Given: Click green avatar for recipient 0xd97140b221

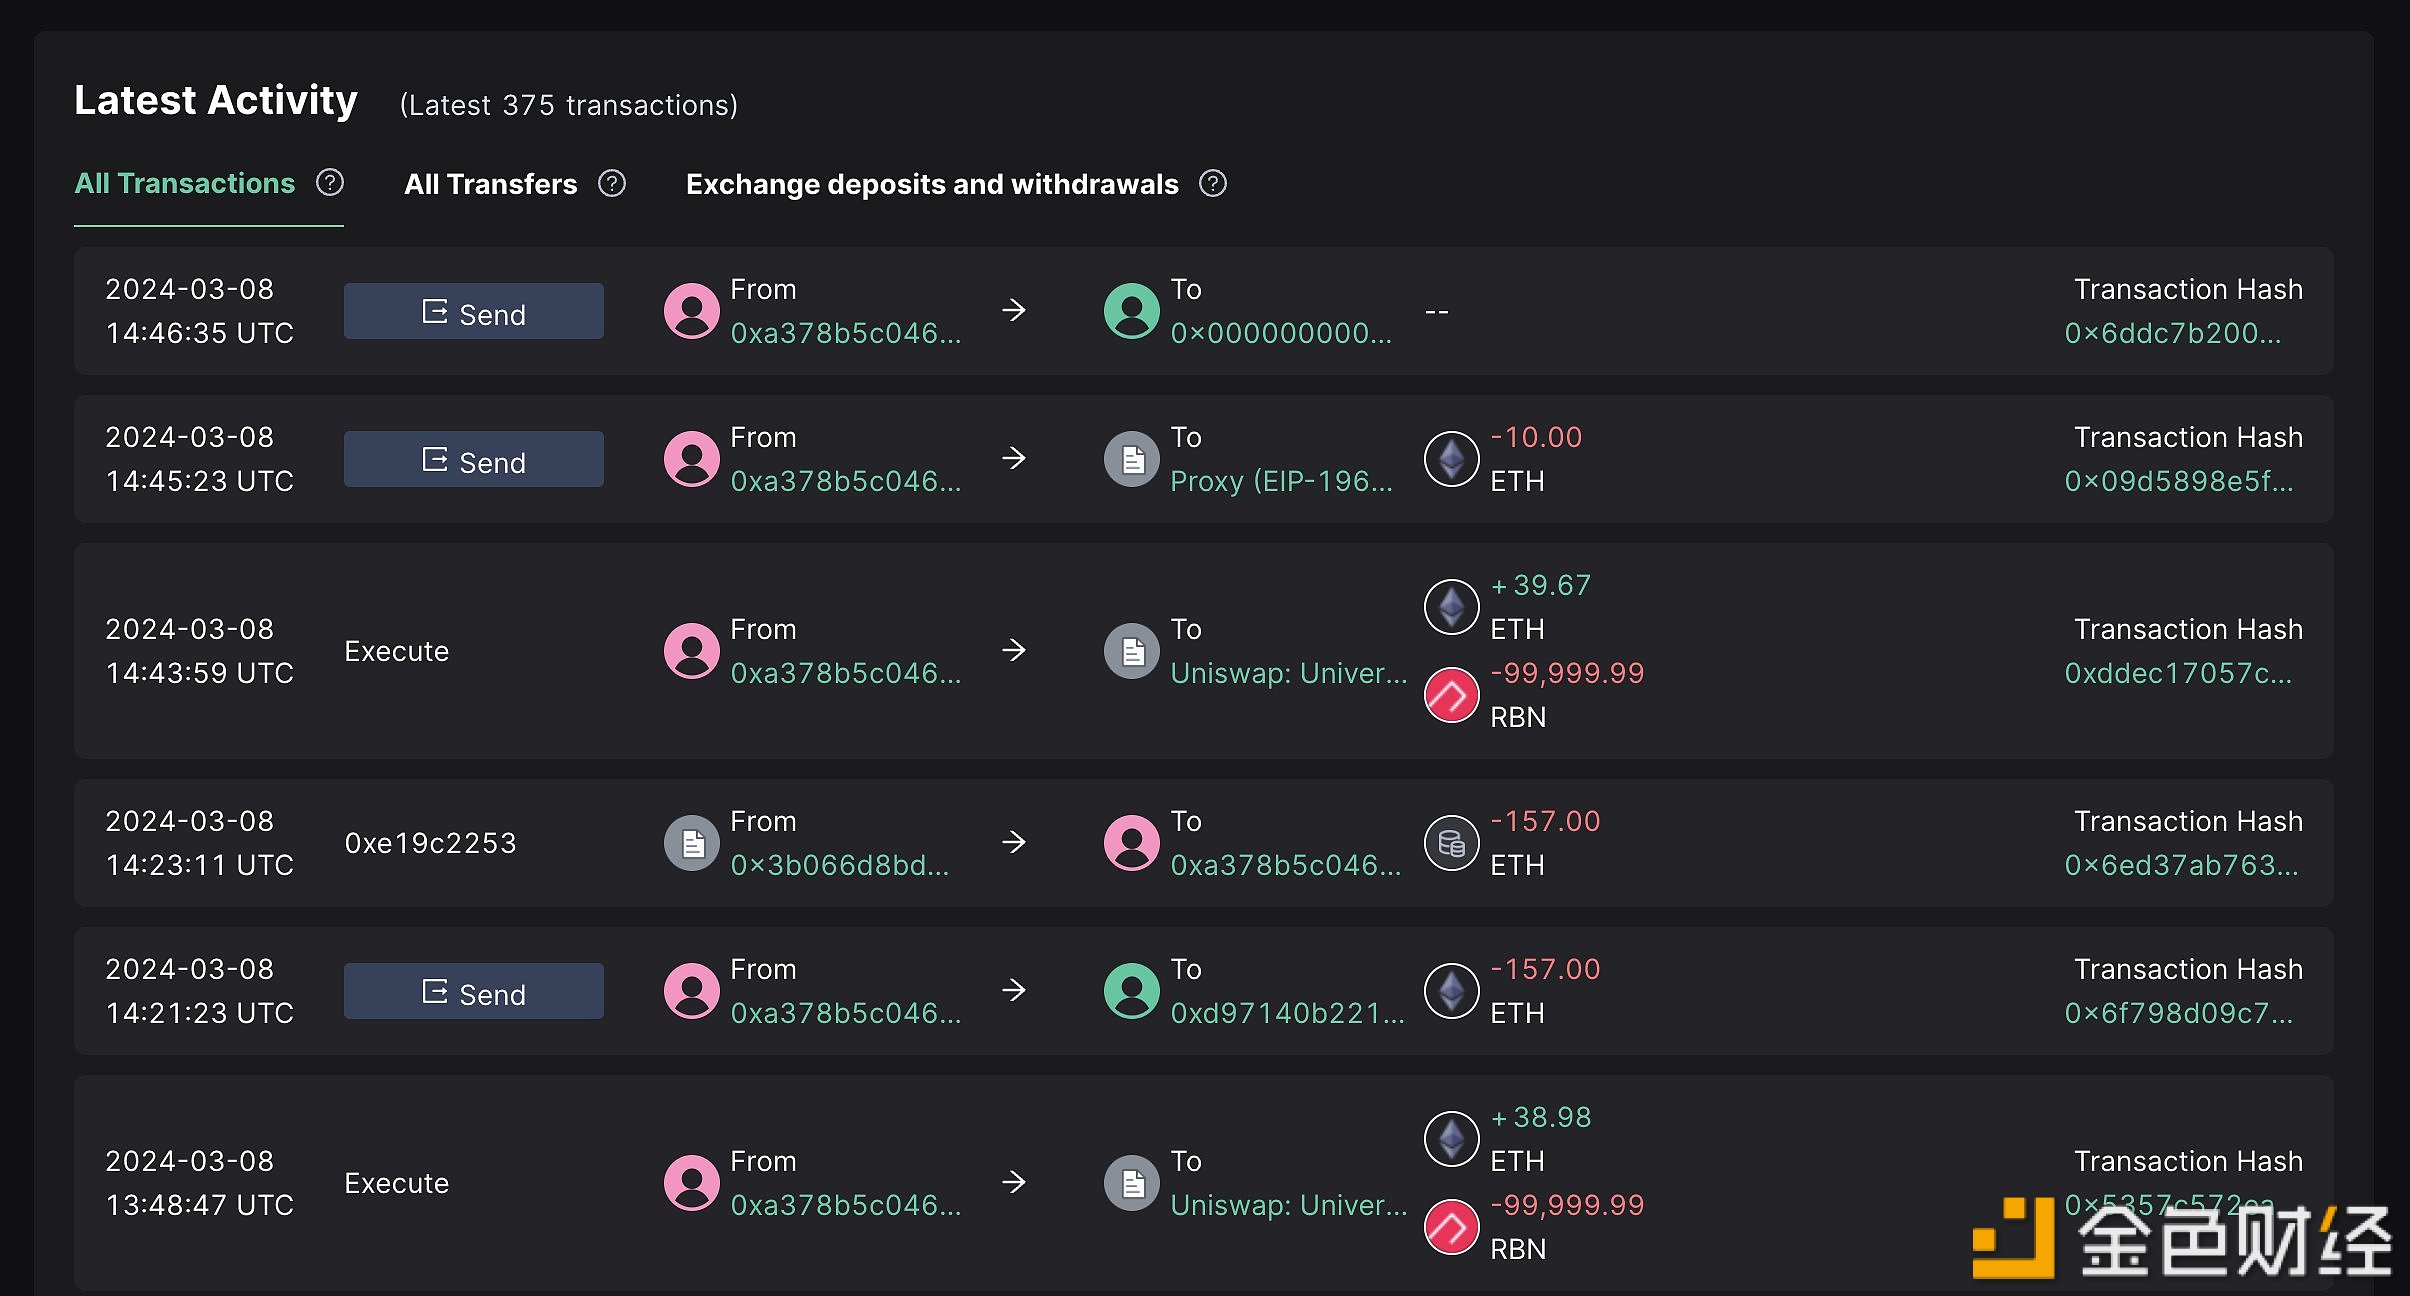Looking at the screenshot, I should pyautogui.click(x=1131, y=991).
